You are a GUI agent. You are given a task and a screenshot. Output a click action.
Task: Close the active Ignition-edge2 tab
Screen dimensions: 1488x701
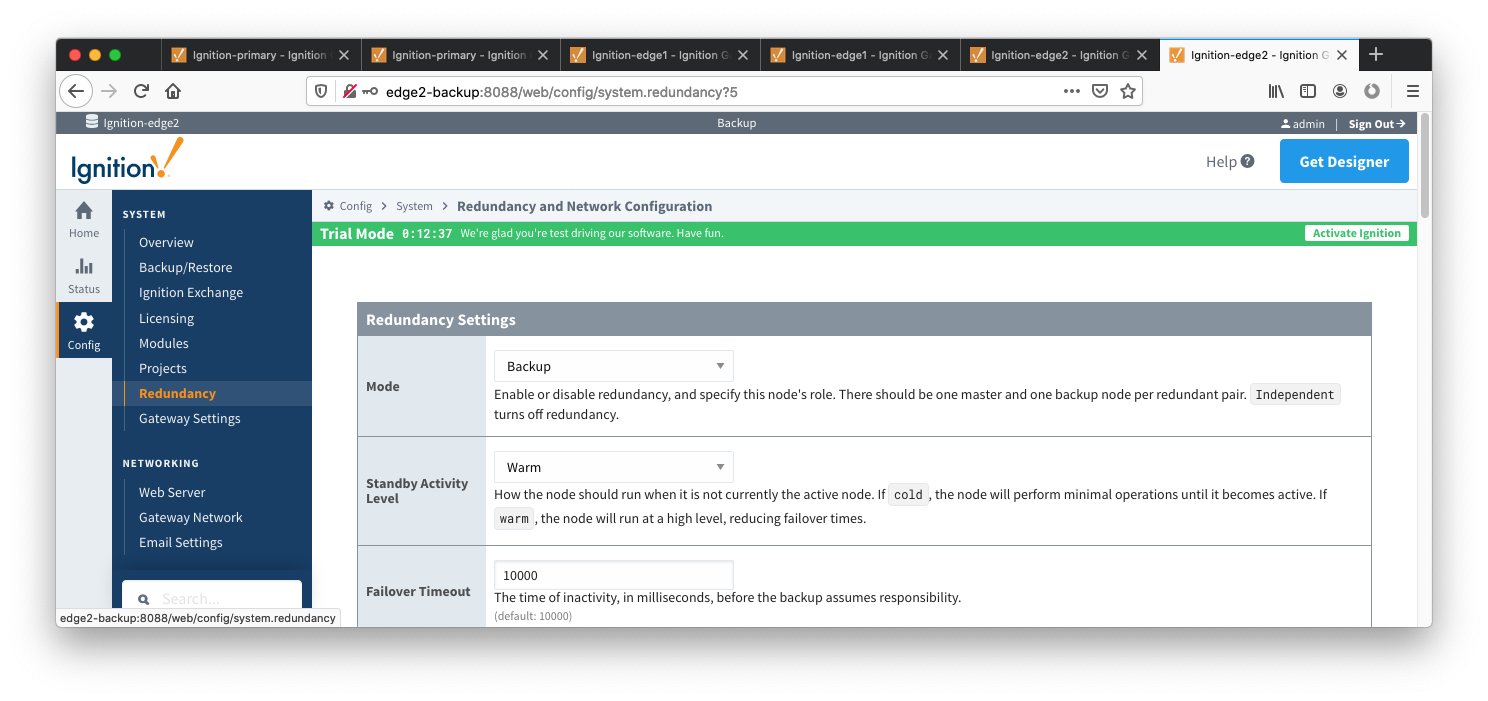coord(1342,55)
